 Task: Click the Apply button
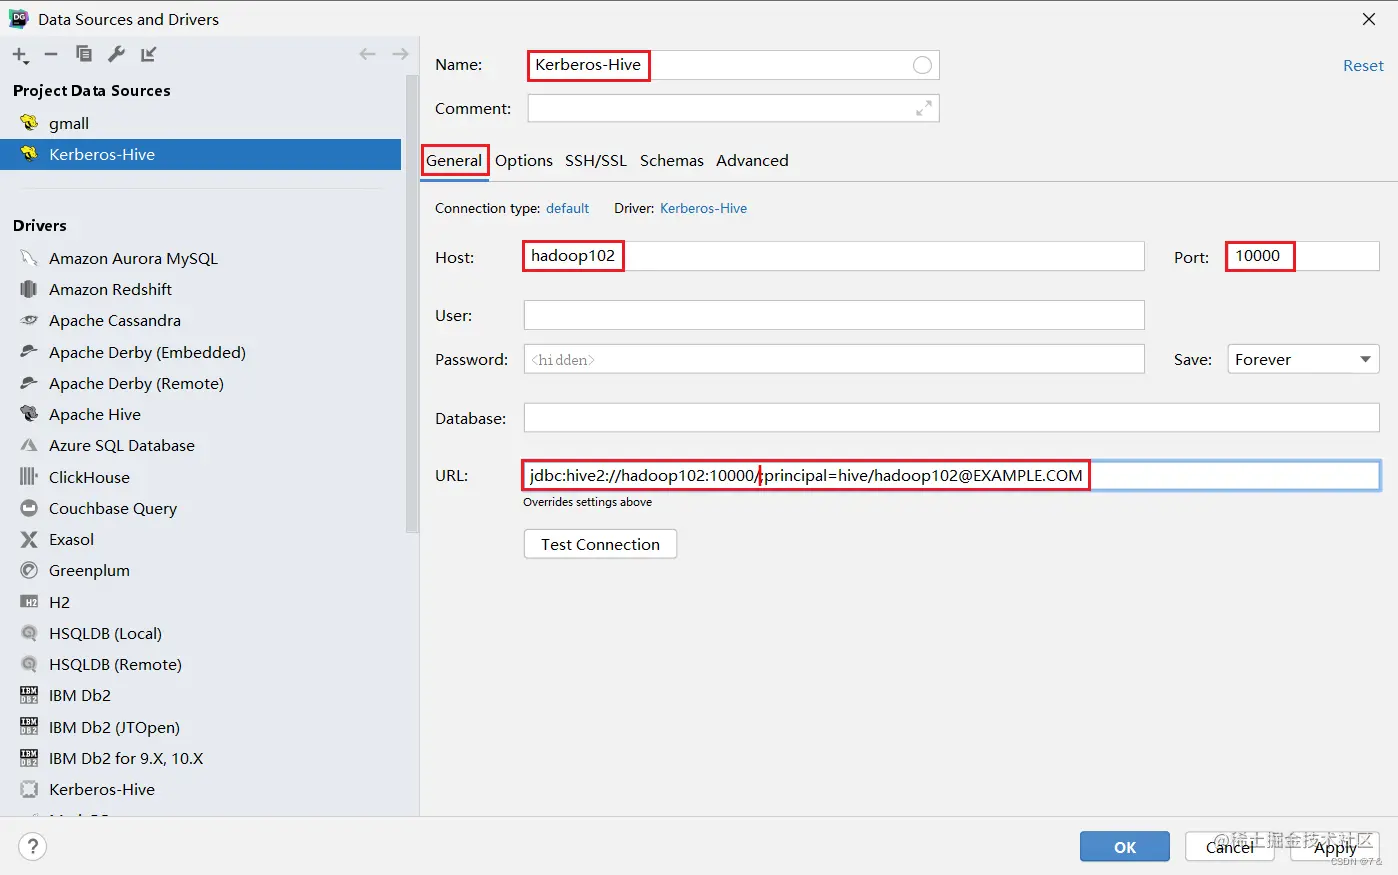click(x=1335, y=847)
